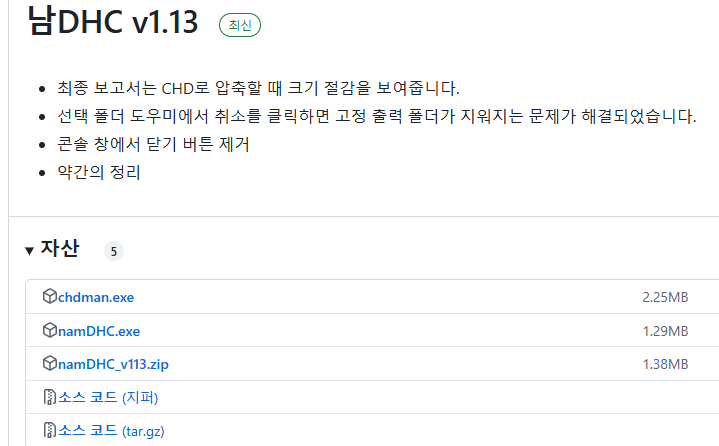
Task: Click the asset count badge showing 5
Action: [114, 251]
